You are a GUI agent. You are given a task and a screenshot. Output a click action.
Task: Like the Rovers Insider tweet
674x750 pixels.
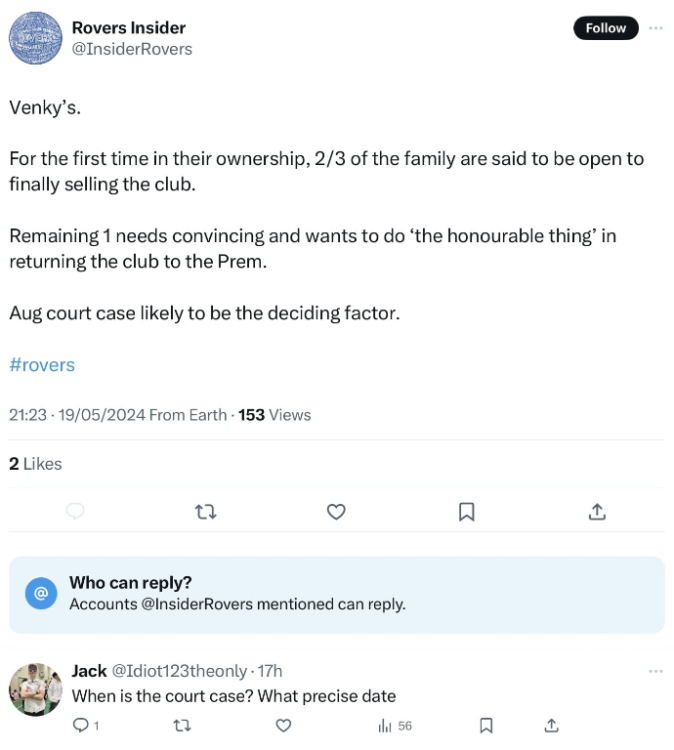tap(336, 512)
